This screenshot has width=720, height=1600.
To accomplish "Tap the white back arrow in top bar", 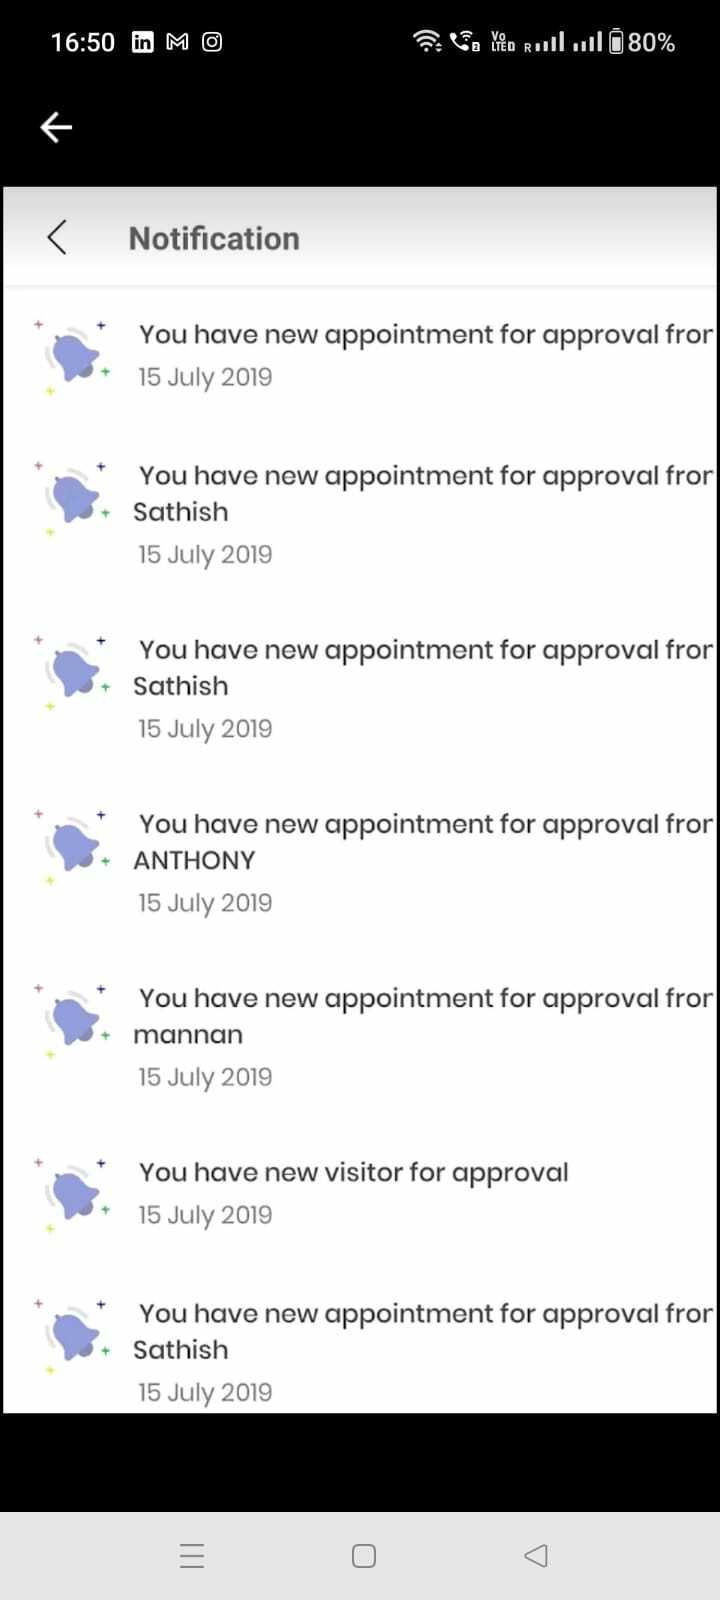I will point(56,127).
